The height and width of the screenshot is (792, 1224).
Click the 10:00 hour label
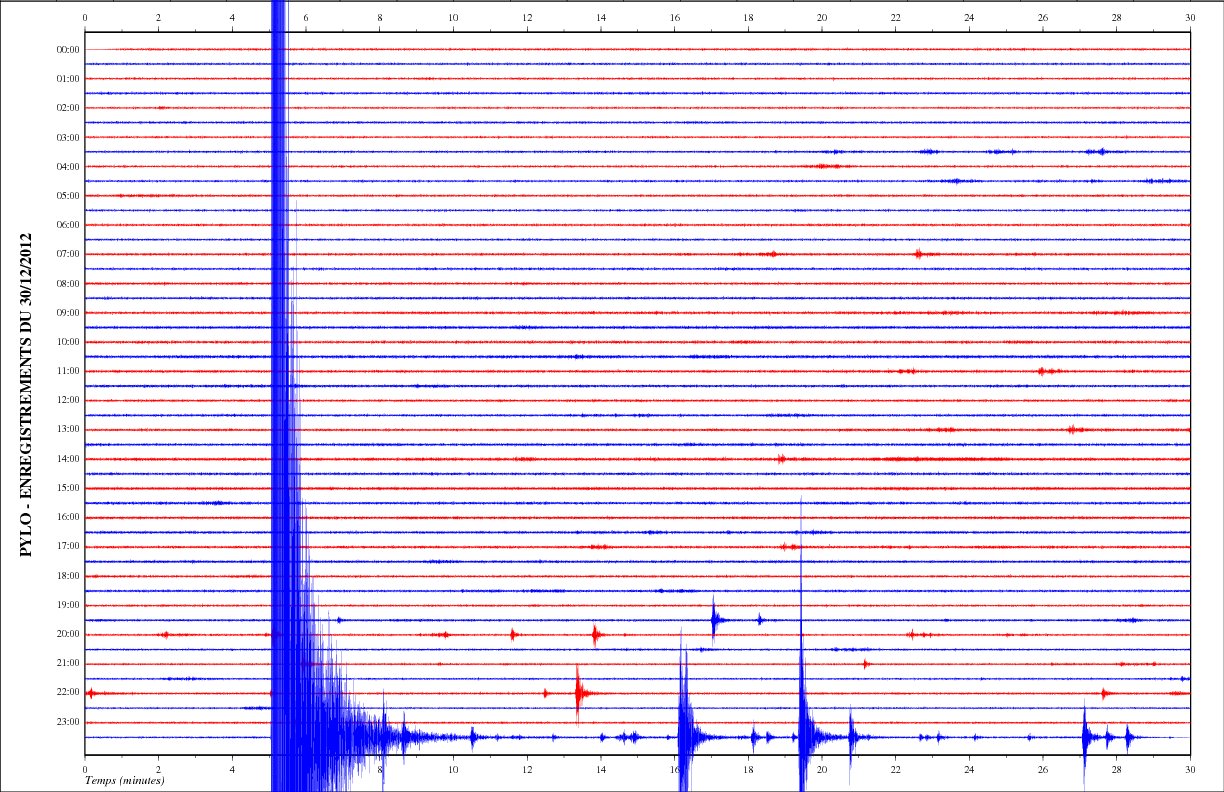(68, 342)
